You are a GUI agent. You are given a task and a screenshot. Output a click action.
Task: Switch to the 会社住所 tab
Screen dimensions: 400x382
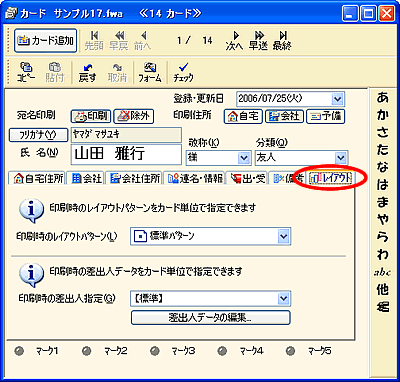tap(134, 178)
